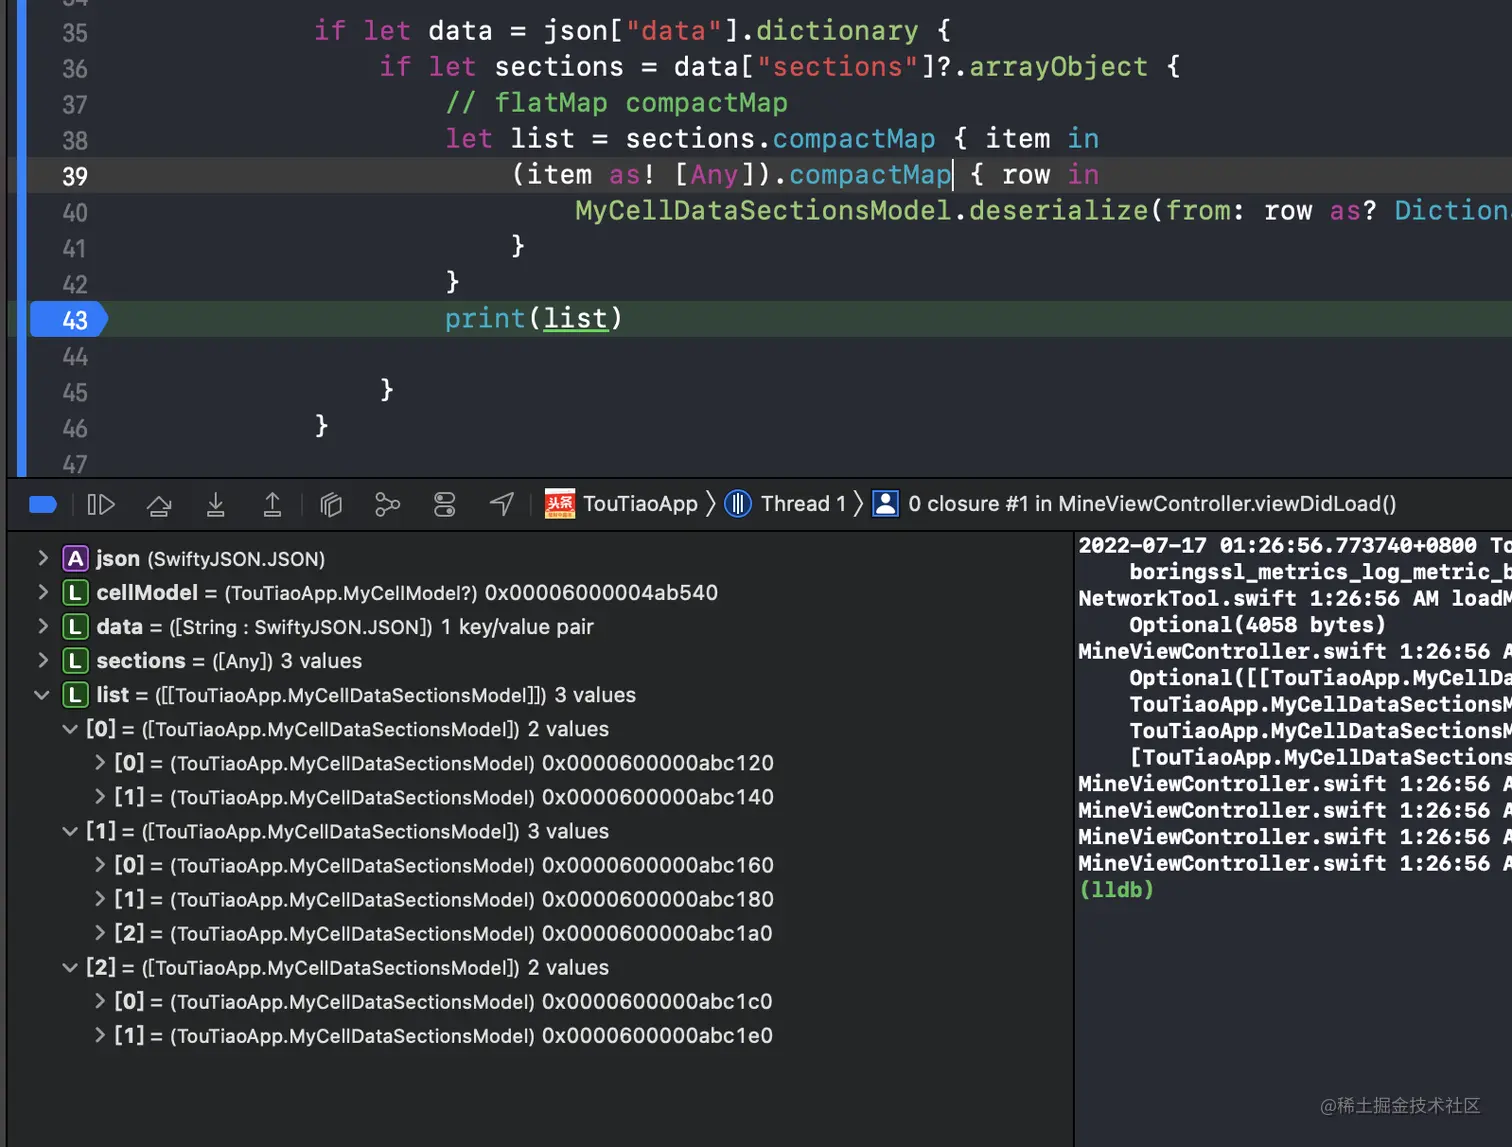Select the sections '([Any]) 3 values' text
The height and width of the screenshot is (1147, 1512).
click(x=287, y=660)
